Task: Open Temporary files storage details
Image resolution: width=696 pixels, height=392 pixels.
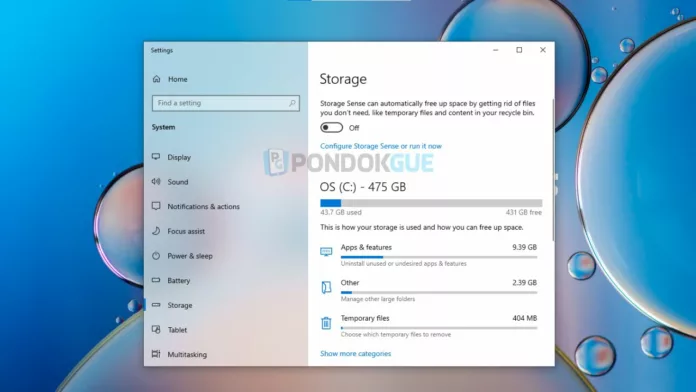Action: (x=429, y=326)
